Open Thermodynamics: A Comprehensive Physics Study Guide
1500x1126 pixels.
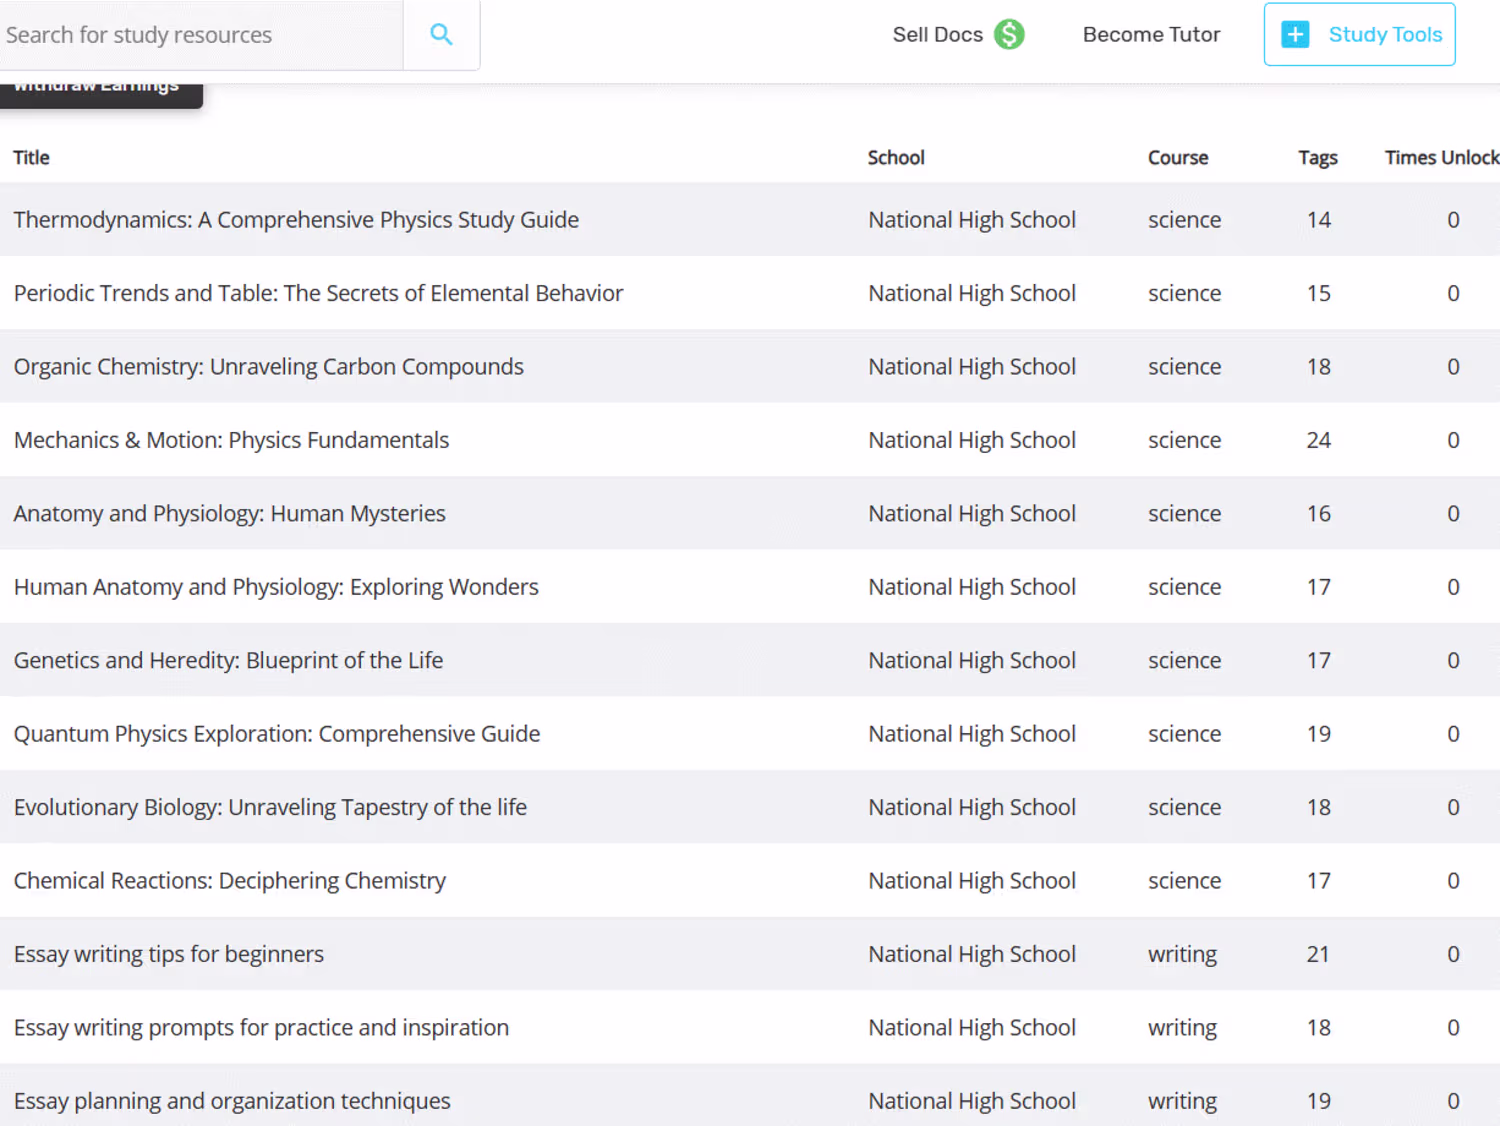(x=296, y=220)
